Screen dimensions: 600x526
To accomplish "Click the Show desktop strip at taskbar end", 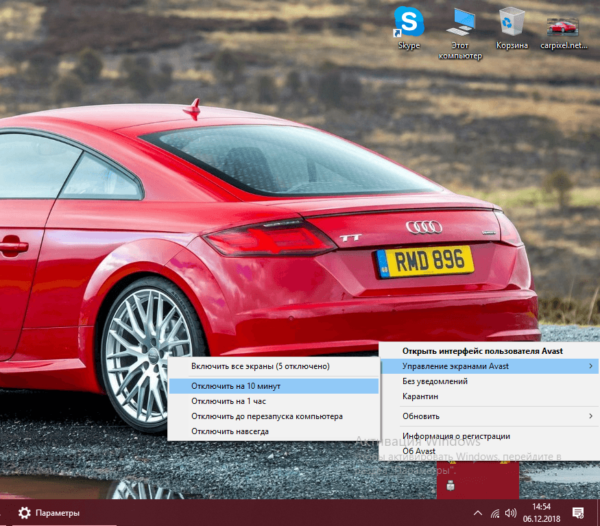I will (598, 513).
